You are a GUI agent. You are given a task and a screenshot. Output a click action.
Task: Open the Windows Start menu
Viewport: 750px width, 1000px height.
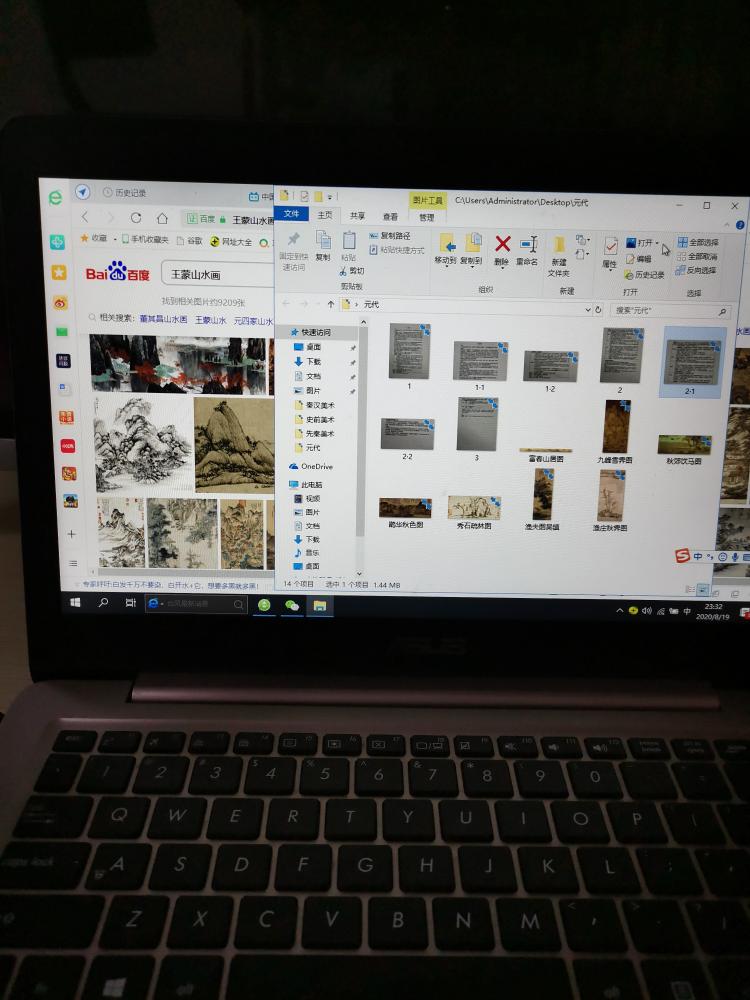pos(75,601)
